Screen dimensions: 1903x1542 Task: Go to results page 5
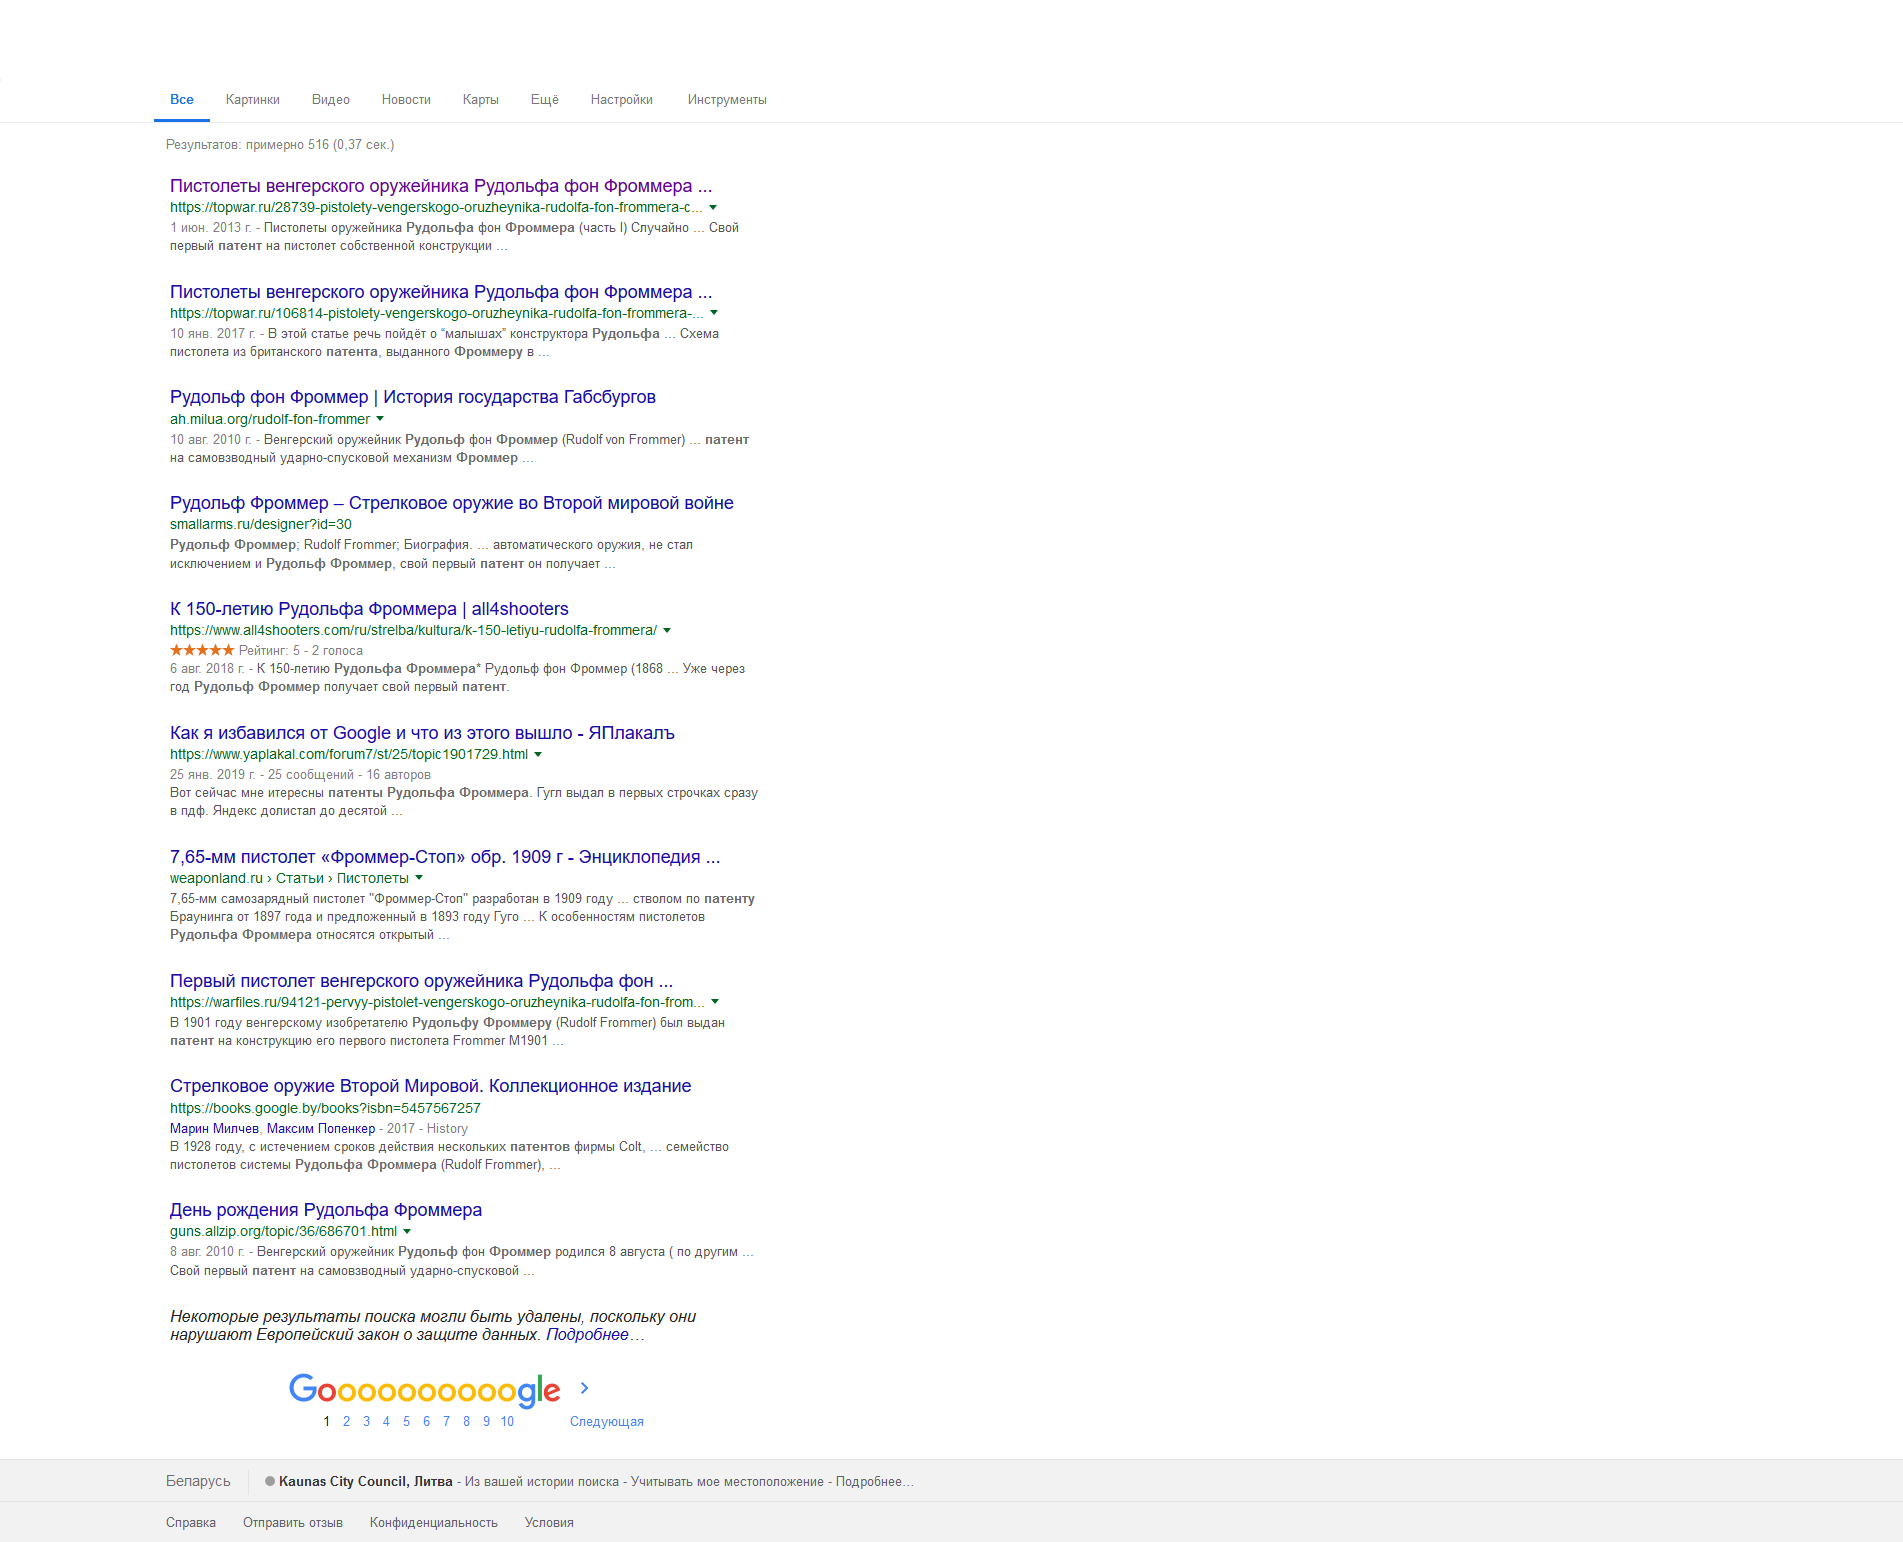(x=406, y=1422)
